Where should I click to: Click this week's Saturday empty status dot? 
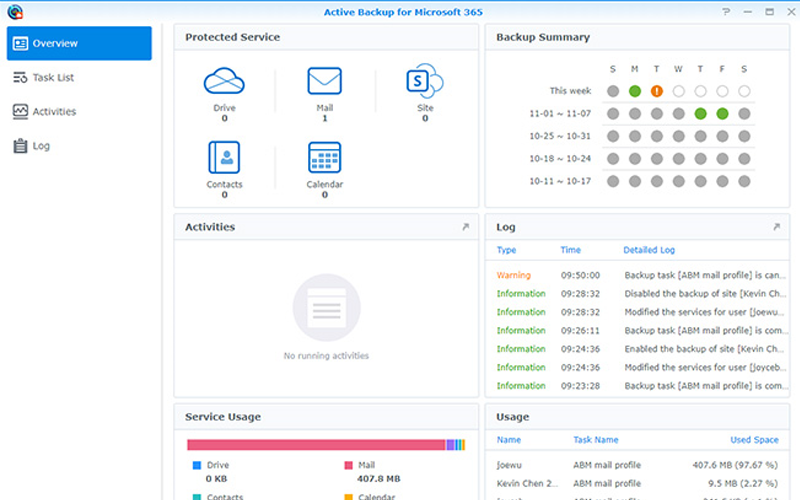coord(744,91)
